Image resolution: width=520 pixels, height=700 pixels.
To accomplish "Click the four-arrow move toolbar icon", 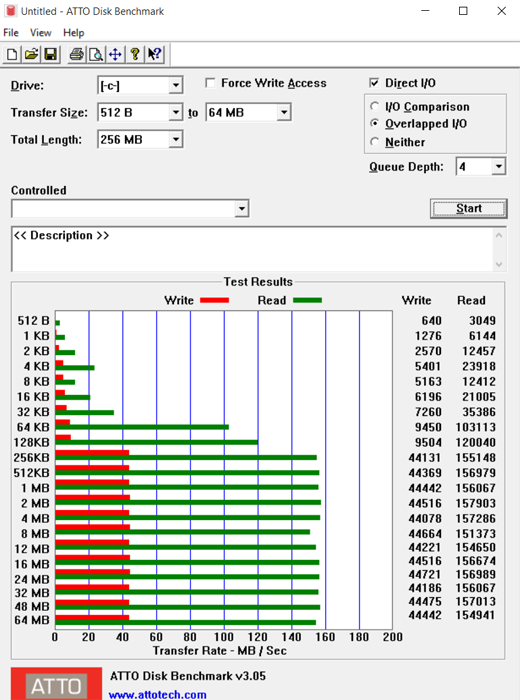I will (x=115, y=54).
